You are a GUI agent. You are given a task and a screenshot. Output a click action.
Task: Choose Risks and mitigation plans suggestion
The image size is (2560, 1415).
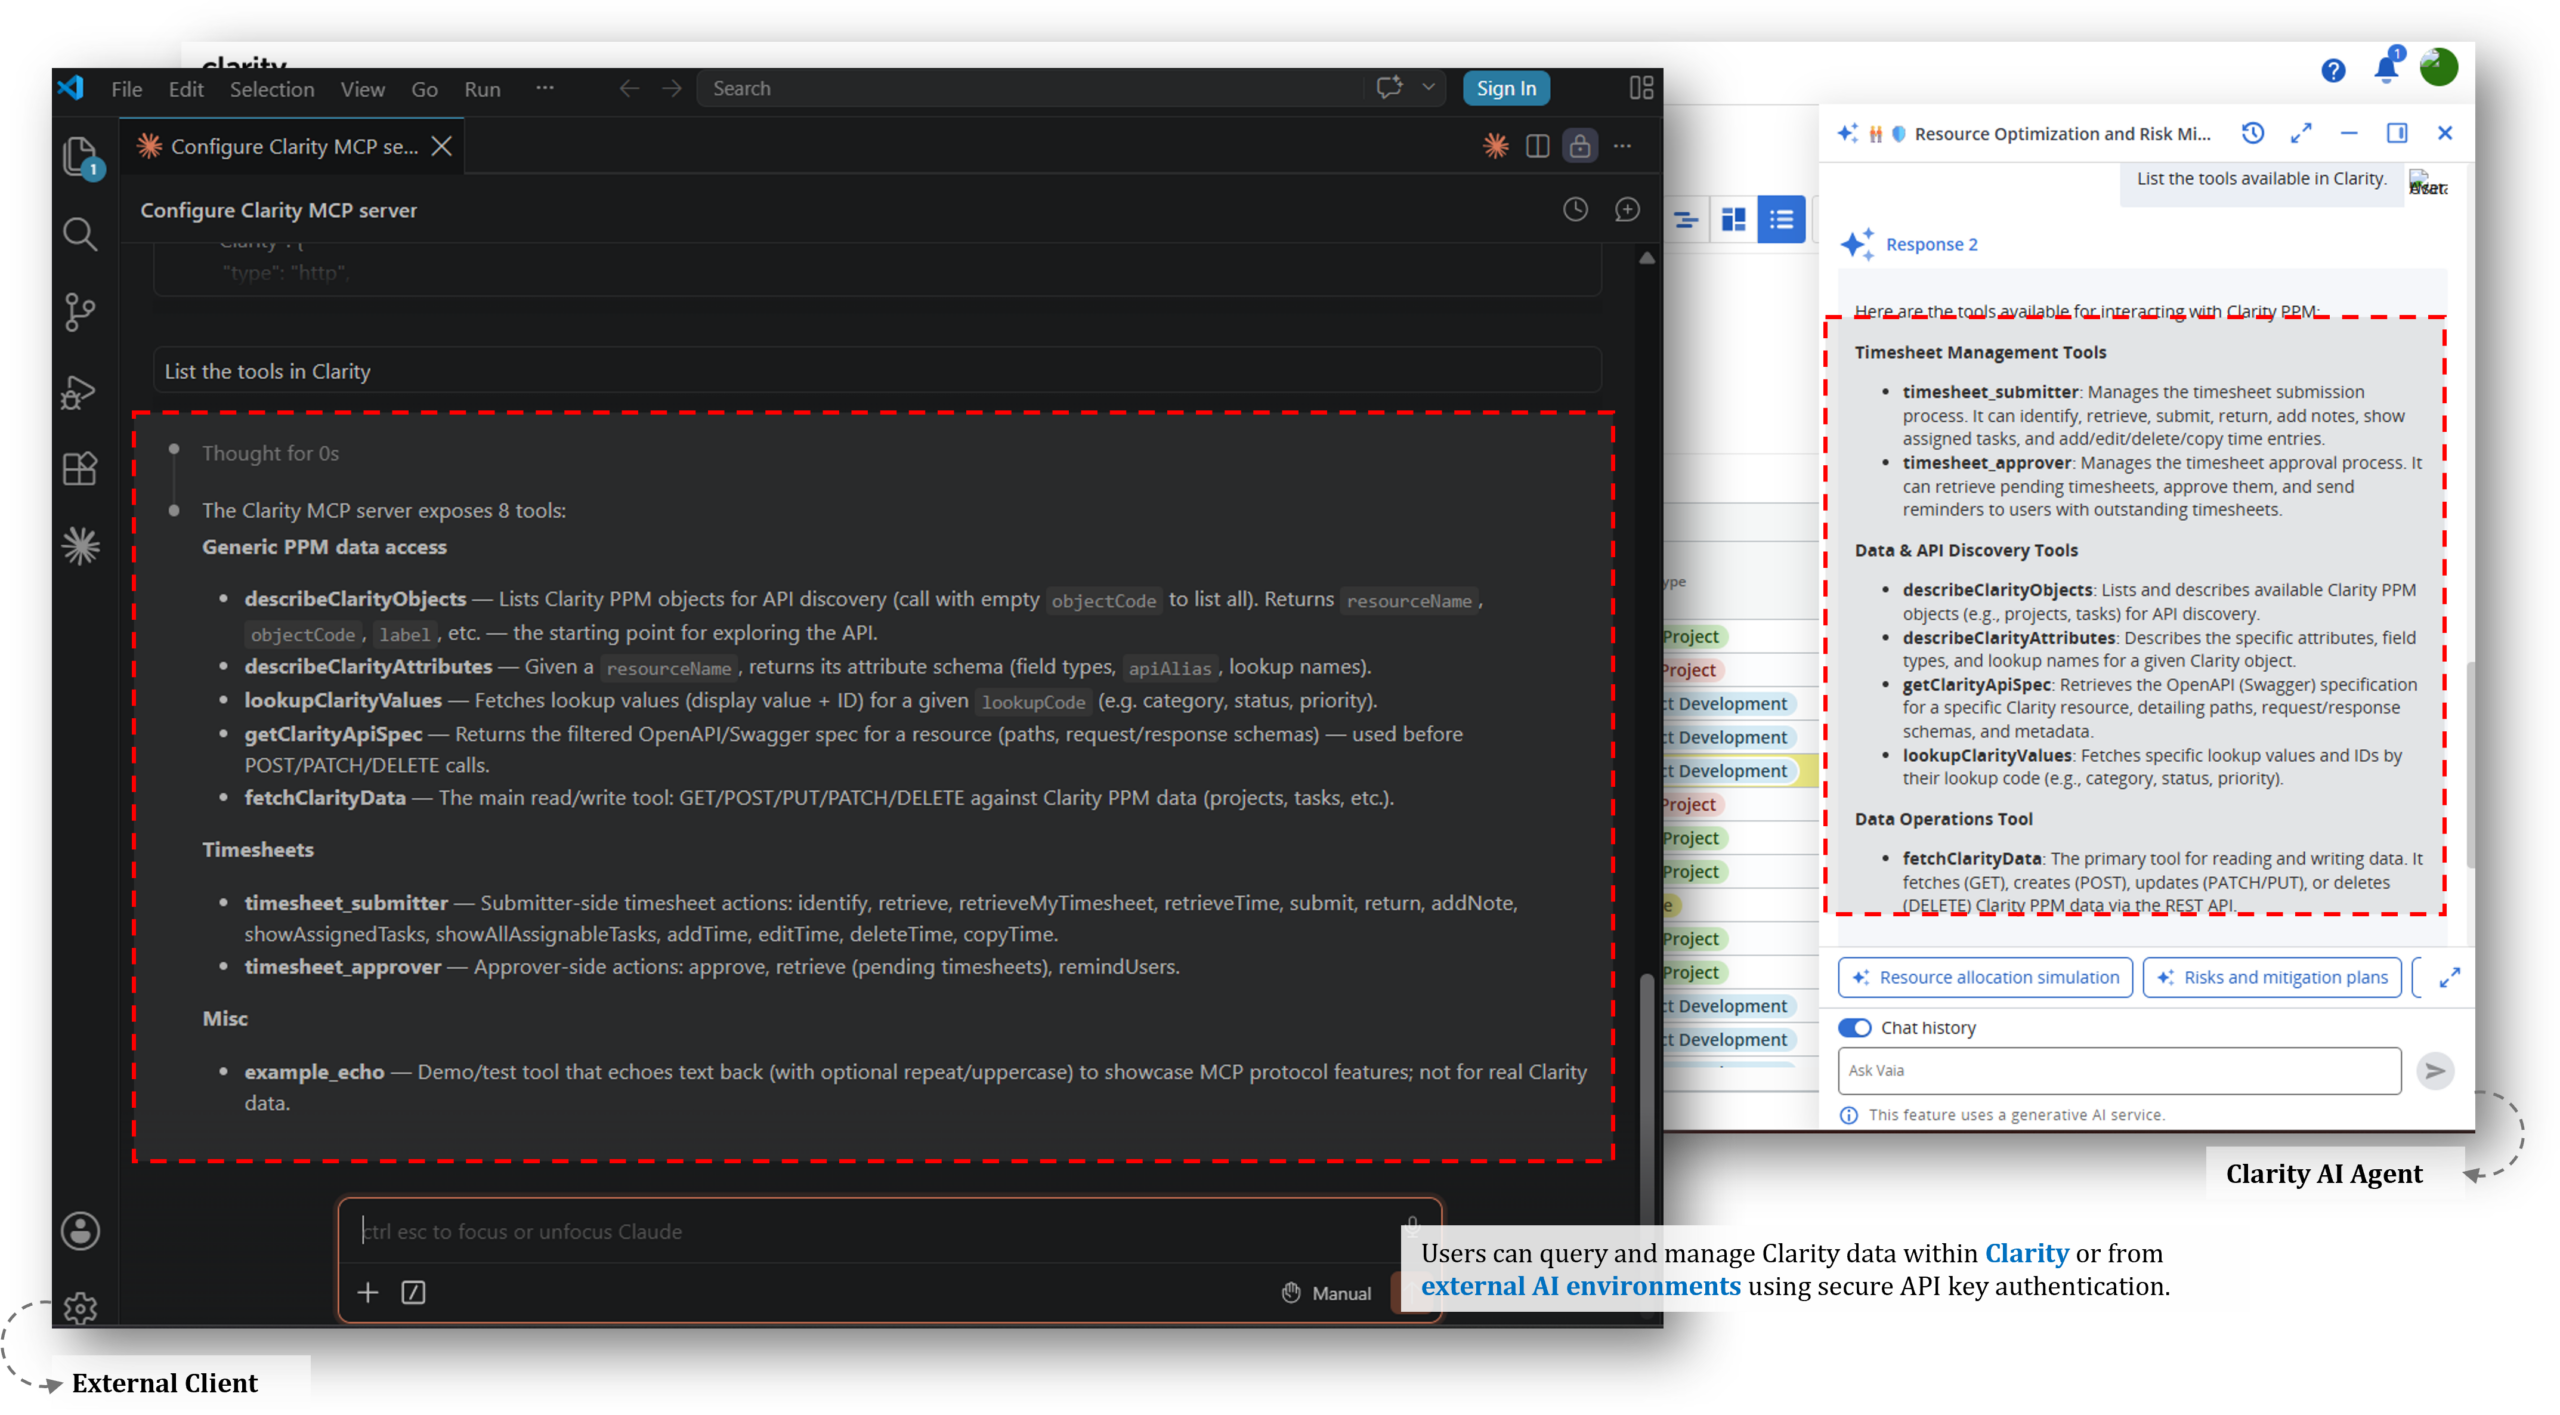(2271, 977)
